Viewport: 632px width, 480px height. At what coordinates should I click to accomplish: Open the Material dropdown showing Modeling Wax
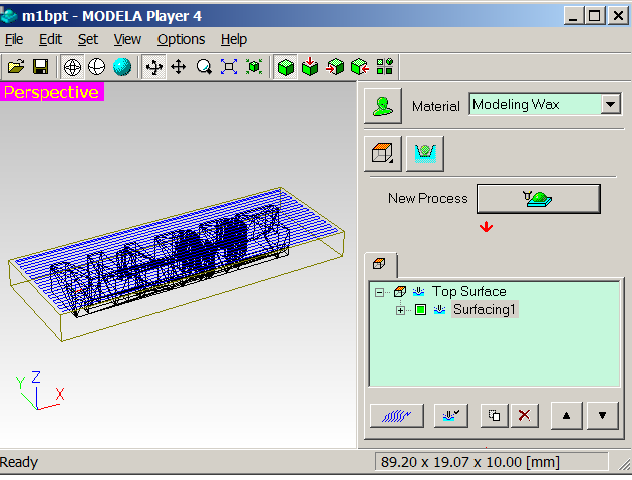pyautogui.click(x=611, y=104)
